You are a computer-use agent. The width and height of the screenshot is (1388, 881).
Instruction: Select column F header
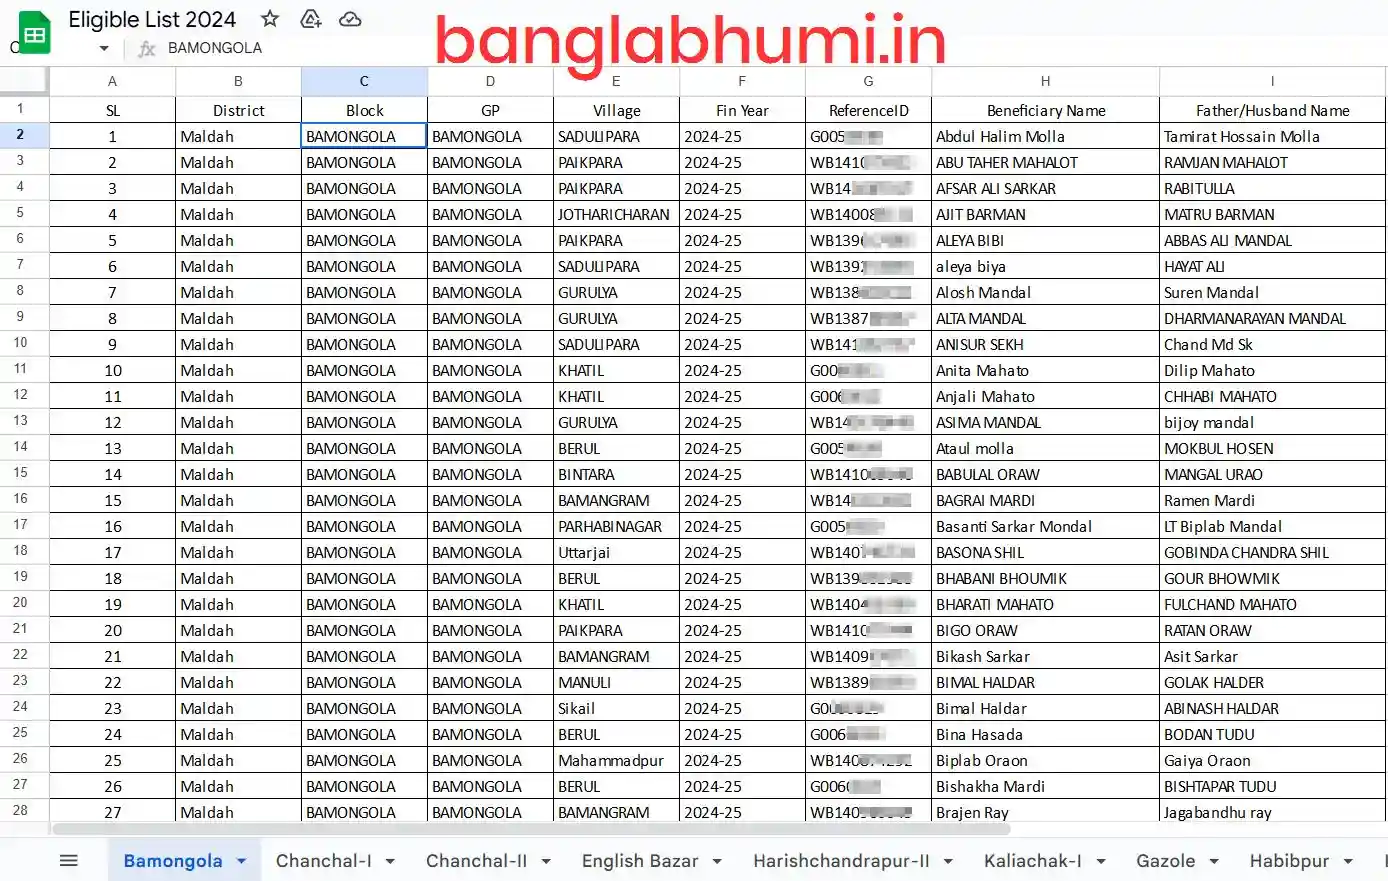click(742, 81)
